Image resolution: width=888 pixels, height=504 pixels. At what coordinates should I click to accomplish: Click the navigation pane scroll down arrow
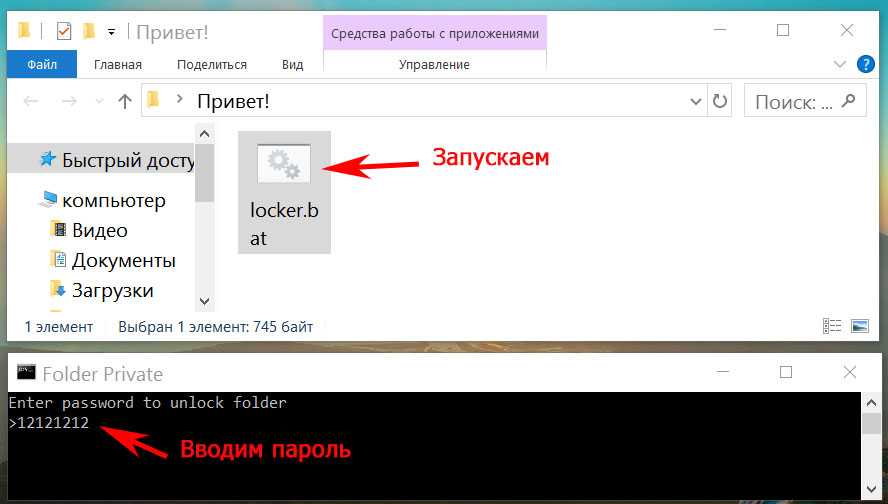pos(204,301)
